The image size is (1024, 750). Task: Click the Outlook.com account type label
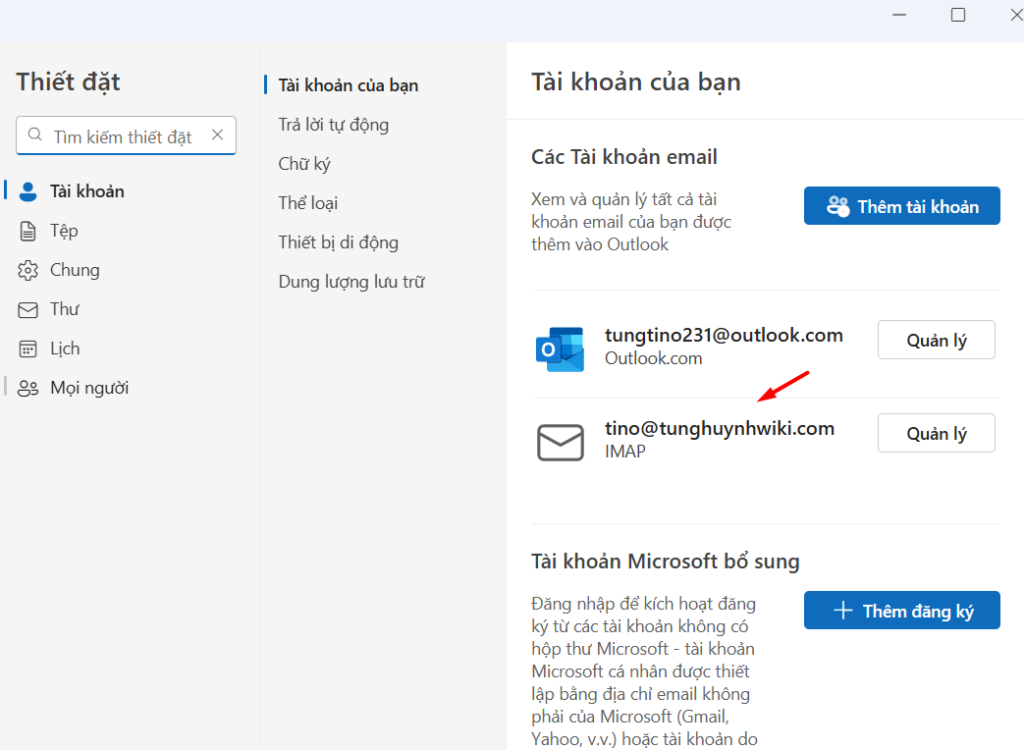point(653,359)
